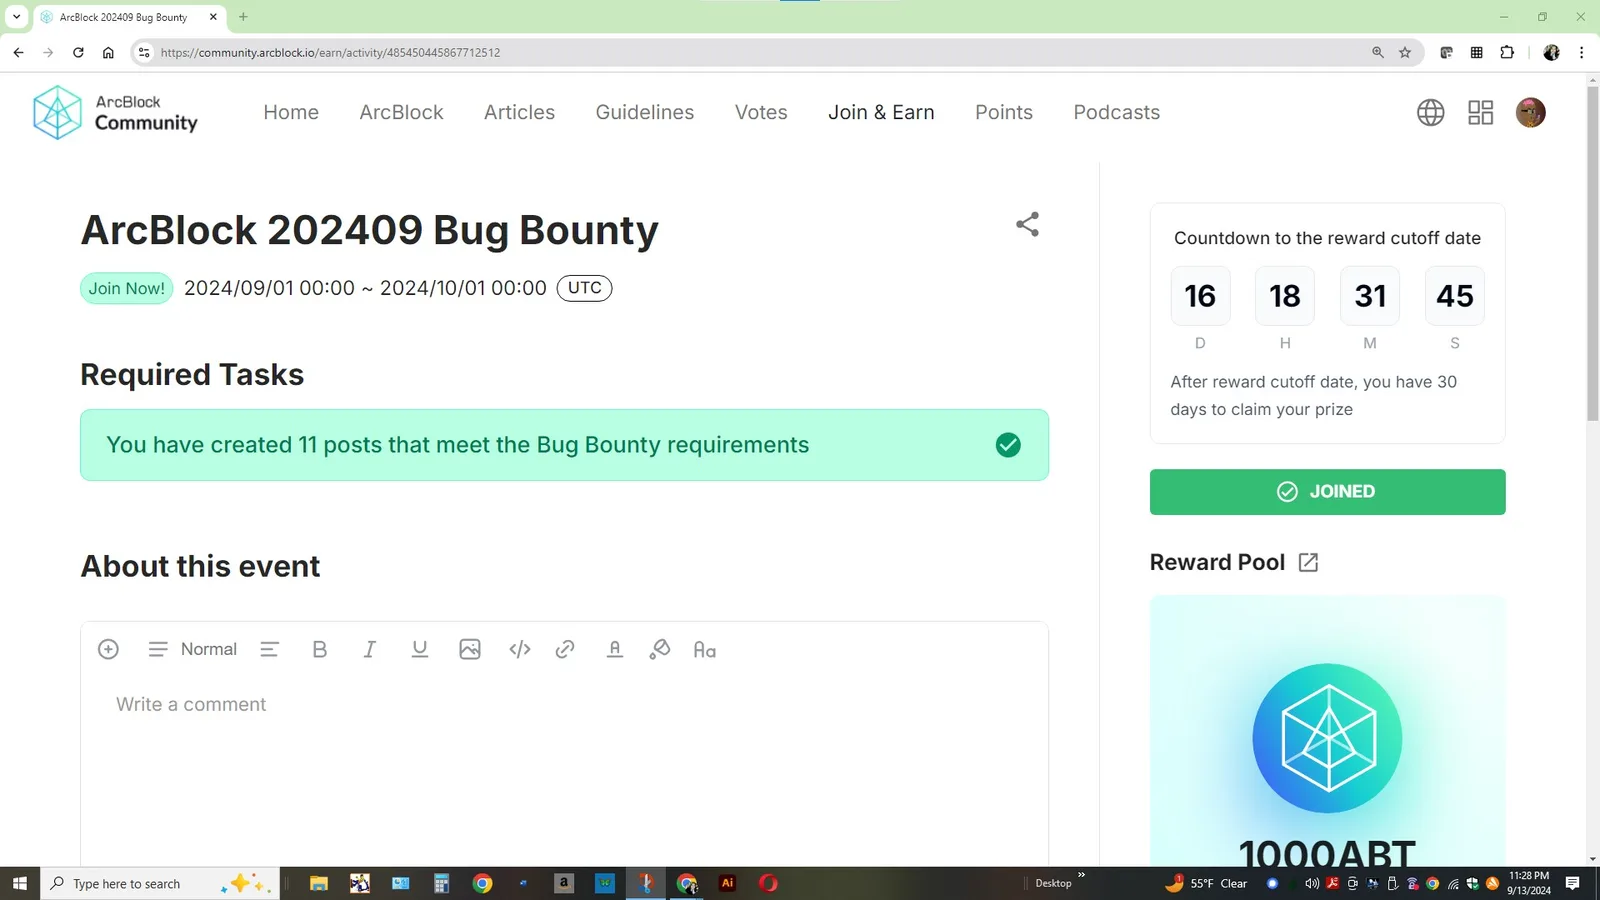Screen dimensions: 1600x900
Task: Open the font size Aa icon
Action: [x=705, y=650]
